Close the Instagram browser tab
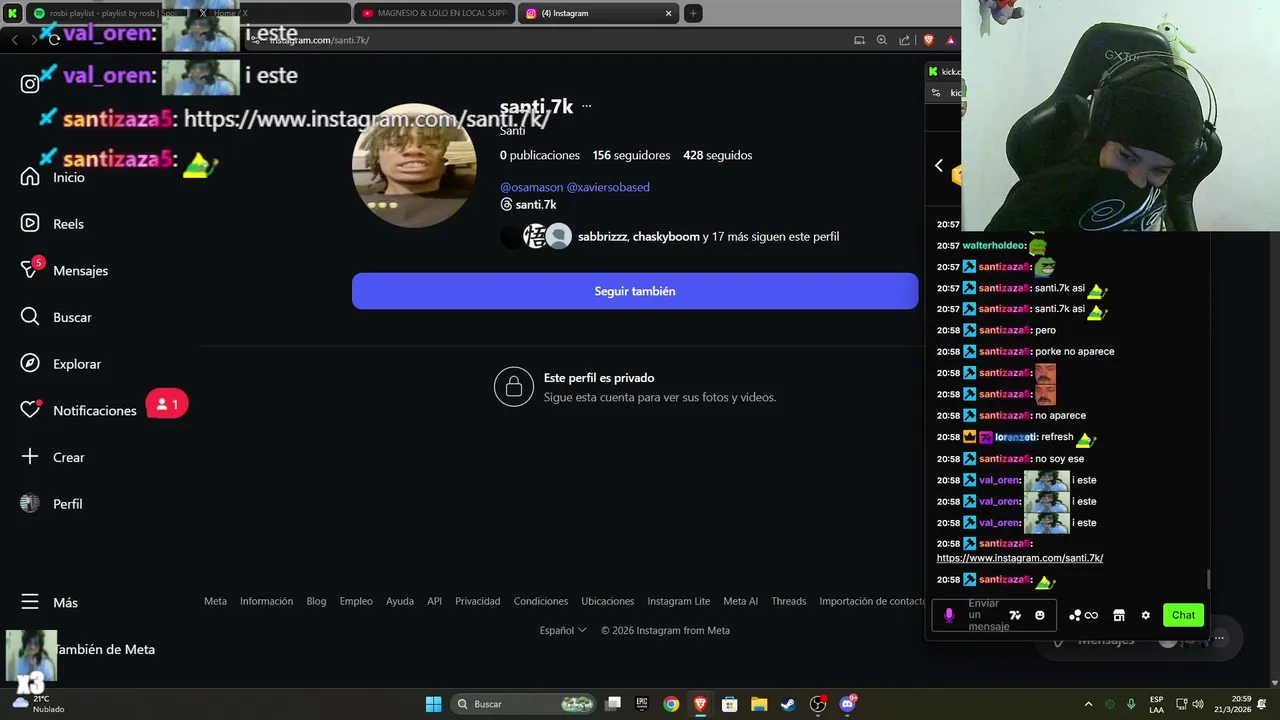 click(x=669, y=13)
